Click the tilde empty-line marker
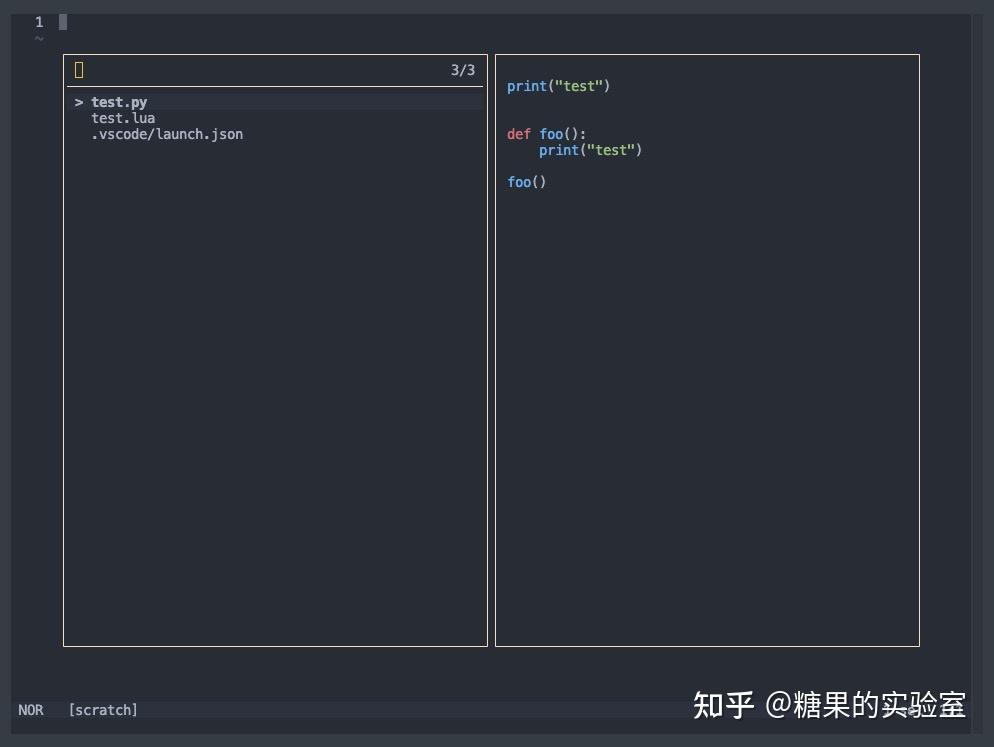Image resolution: width=994 pixels, height=747 pixels. 40,38
